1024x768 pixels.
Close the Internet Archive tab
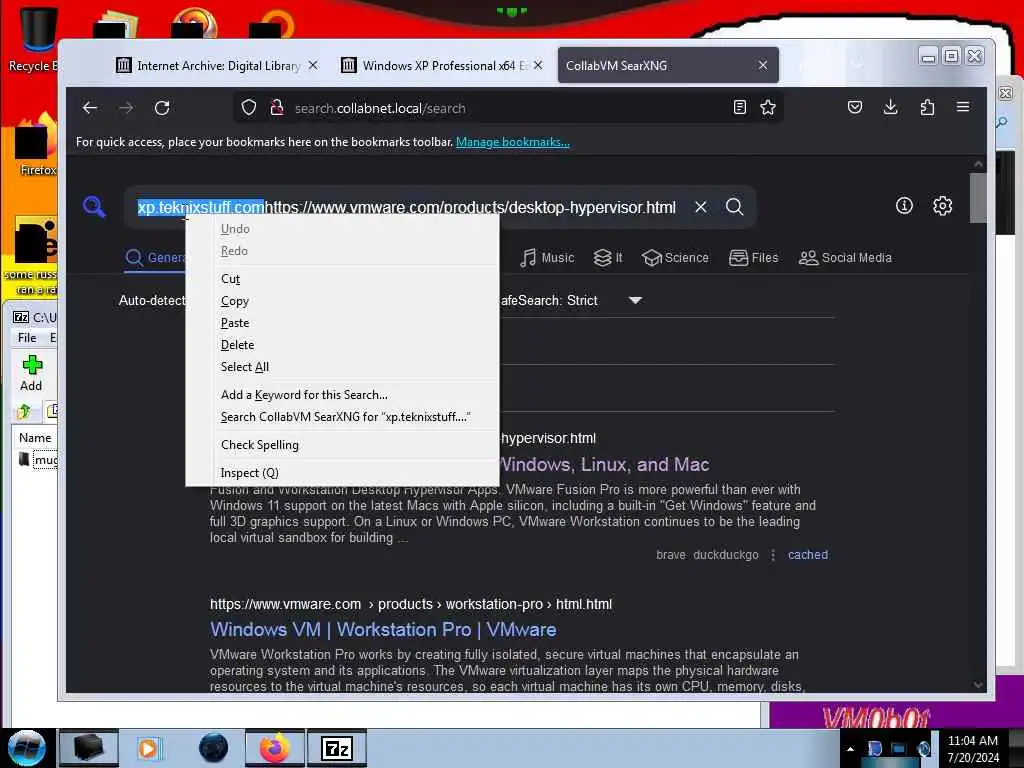coord(313,65)
